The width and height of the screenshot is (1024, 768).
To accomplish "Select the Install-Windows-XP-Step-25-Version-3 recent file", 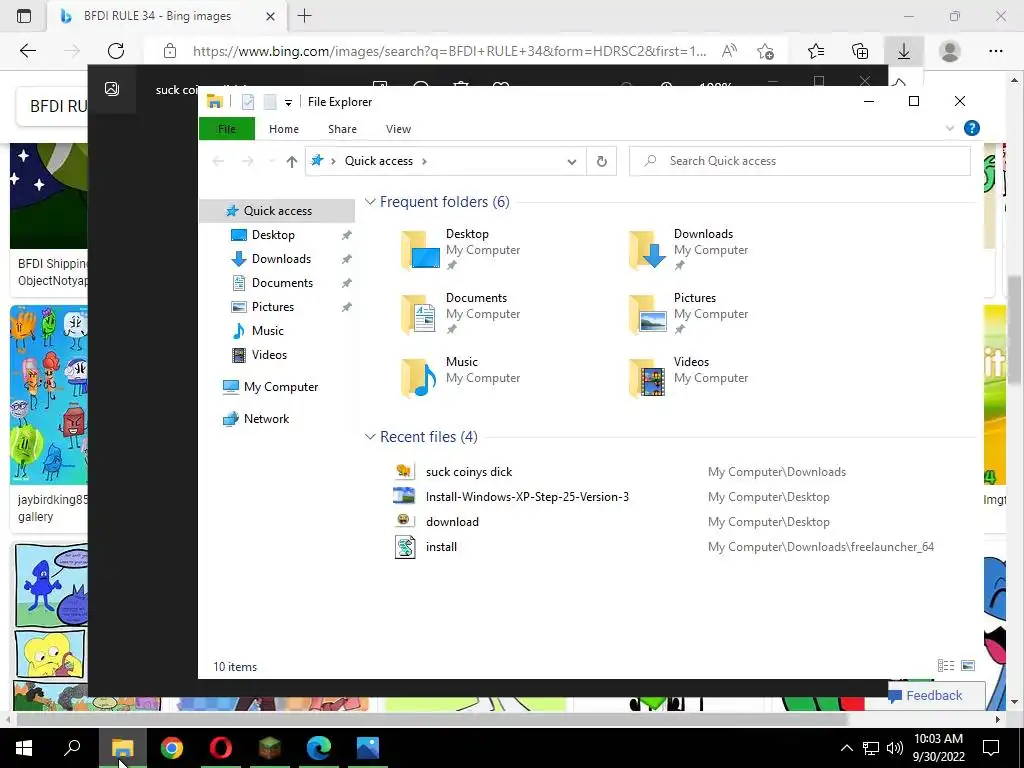I will pos(527,496).
